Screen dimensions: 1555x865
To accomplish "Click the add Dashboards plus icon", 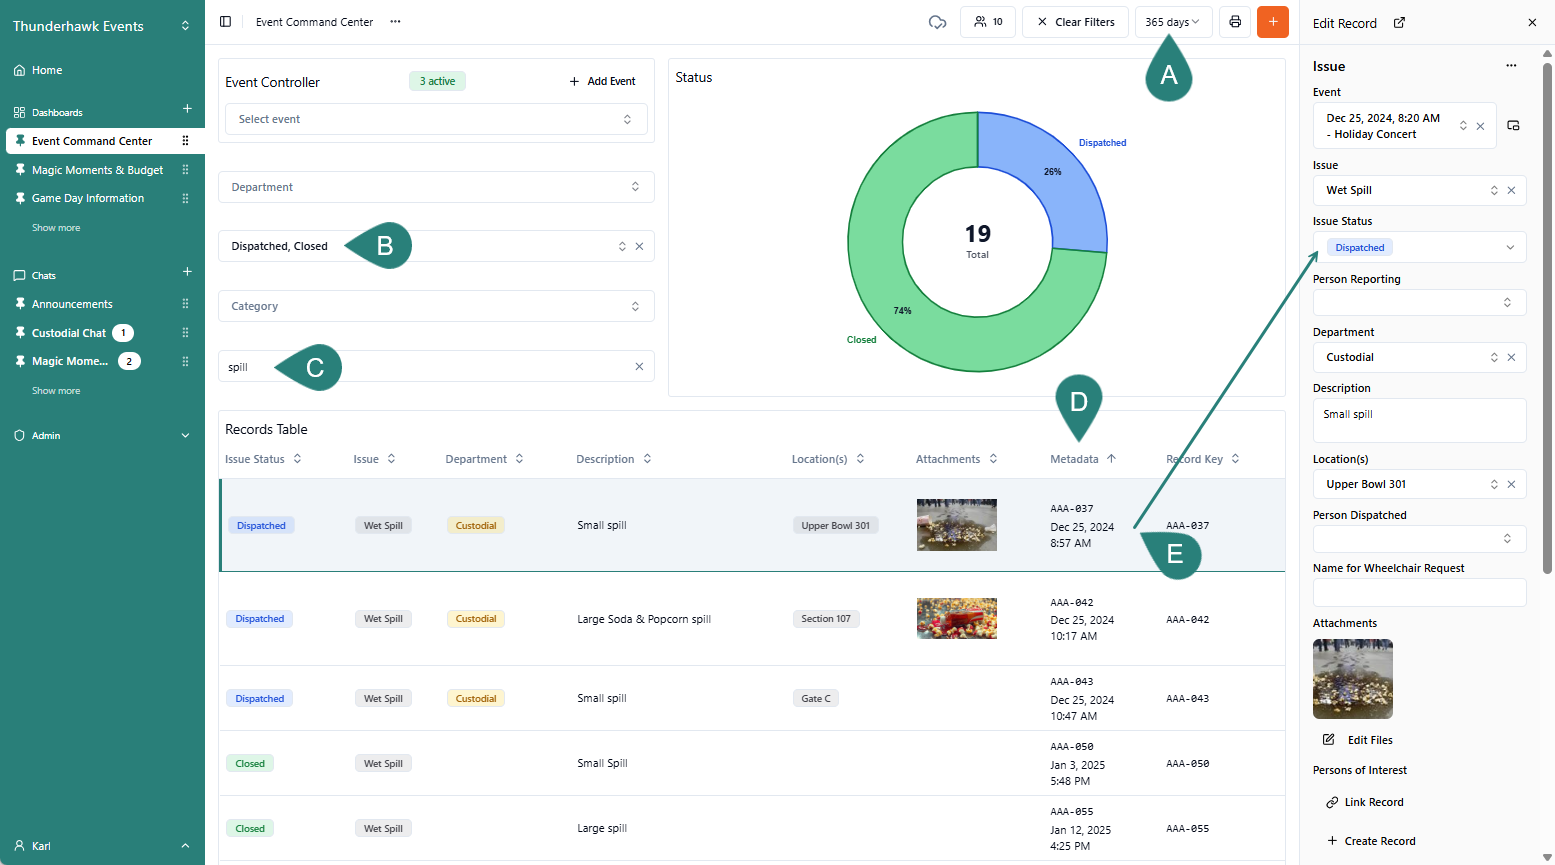I will (187, 109).
